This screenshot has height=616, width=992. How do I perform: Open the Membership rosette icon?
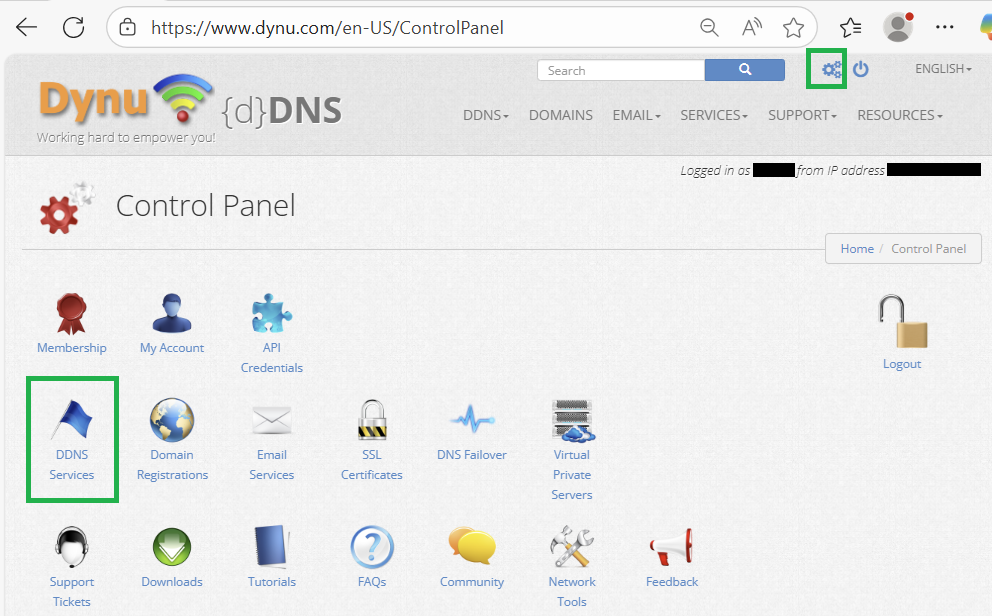[71, 314]
